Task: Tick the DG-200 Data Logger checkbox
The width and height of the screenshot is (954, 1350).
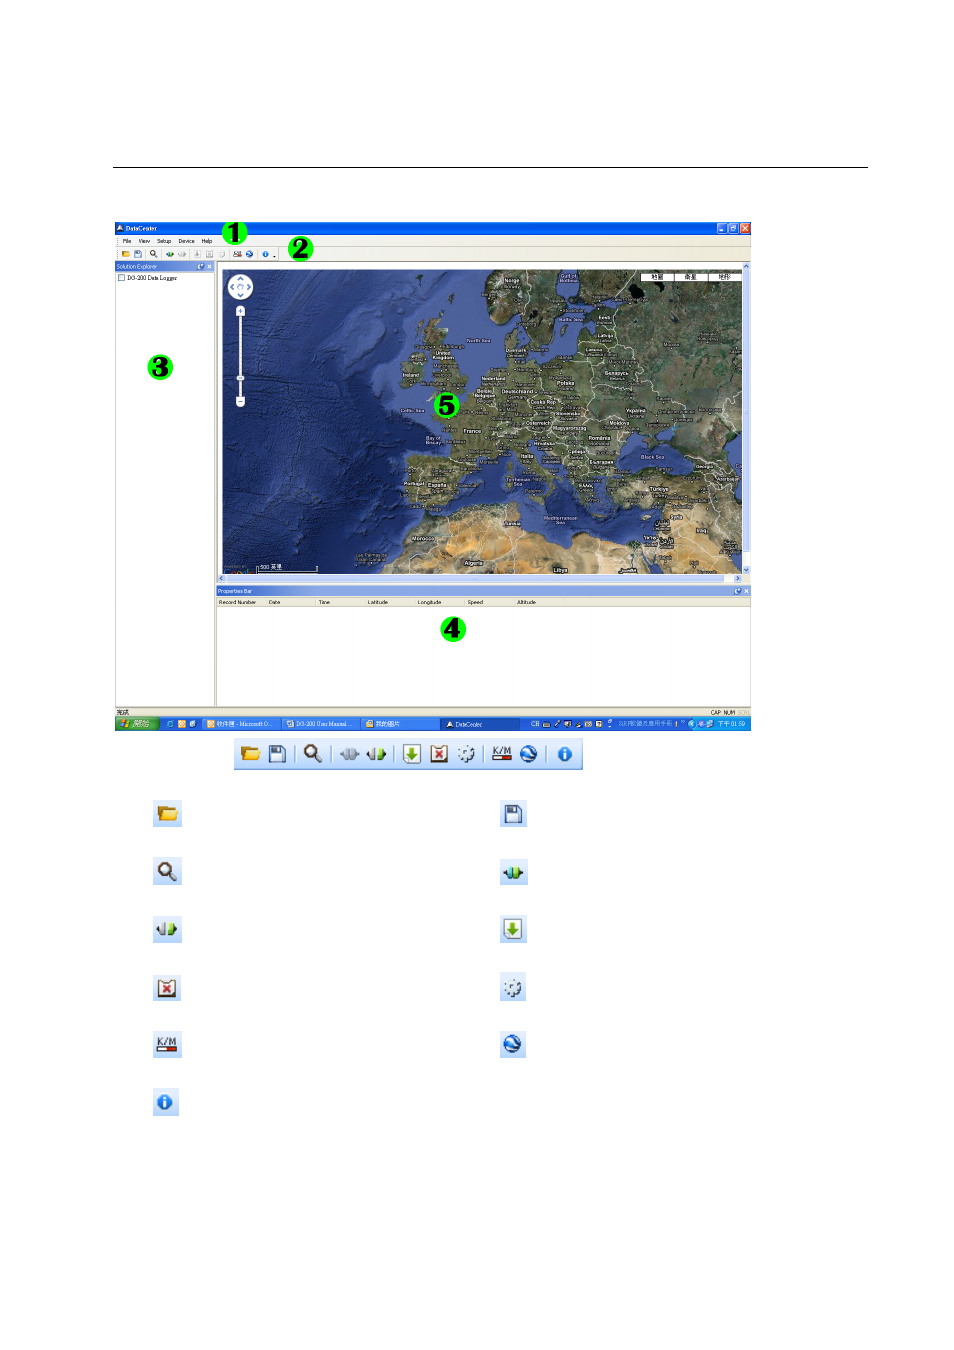Action: tap(122, 278)
